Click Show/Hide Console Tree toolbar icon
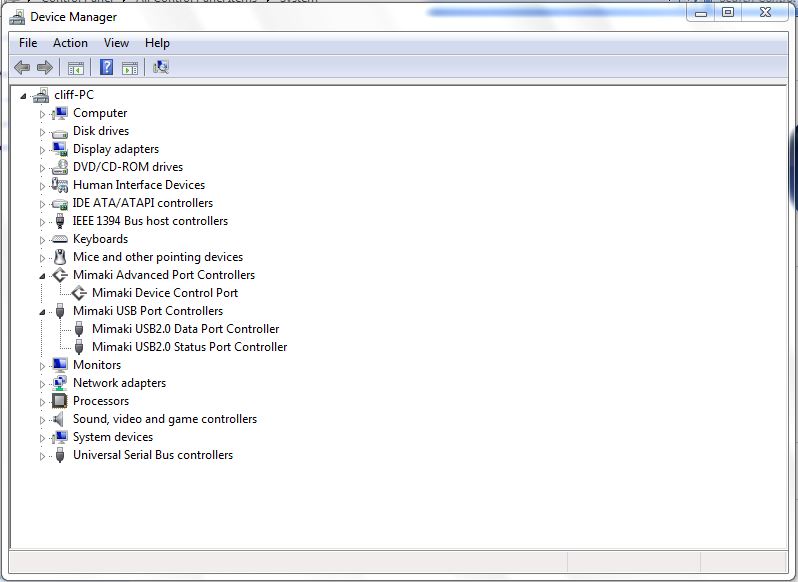 (76, 68)
